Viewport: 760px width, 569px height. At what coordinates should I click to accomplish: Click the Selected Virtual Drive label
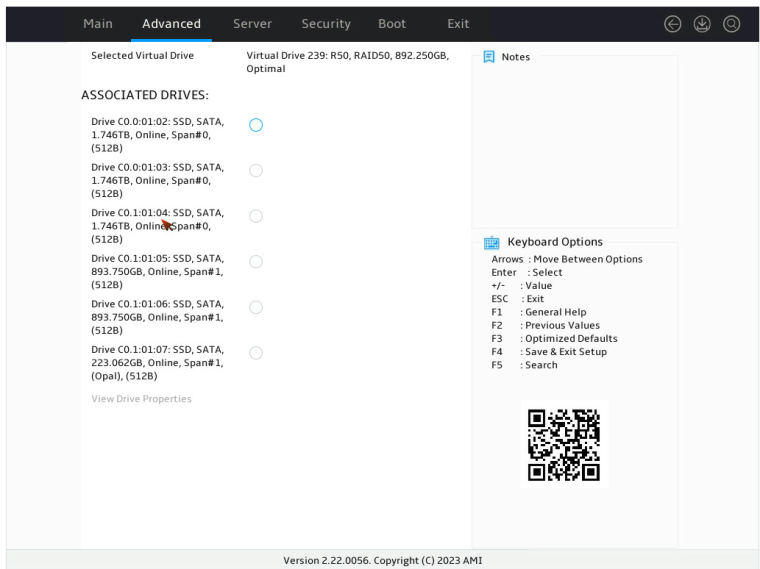(142, 55)
